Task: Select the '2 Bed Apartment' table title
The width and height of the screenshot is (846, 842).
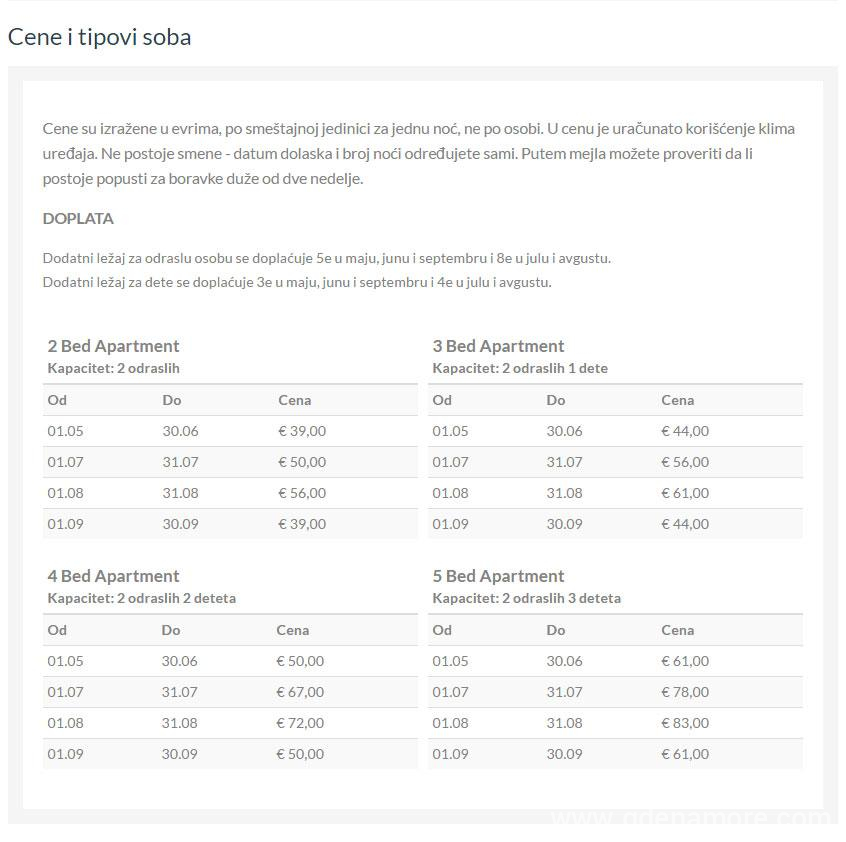Action: [x=114, y=346]
